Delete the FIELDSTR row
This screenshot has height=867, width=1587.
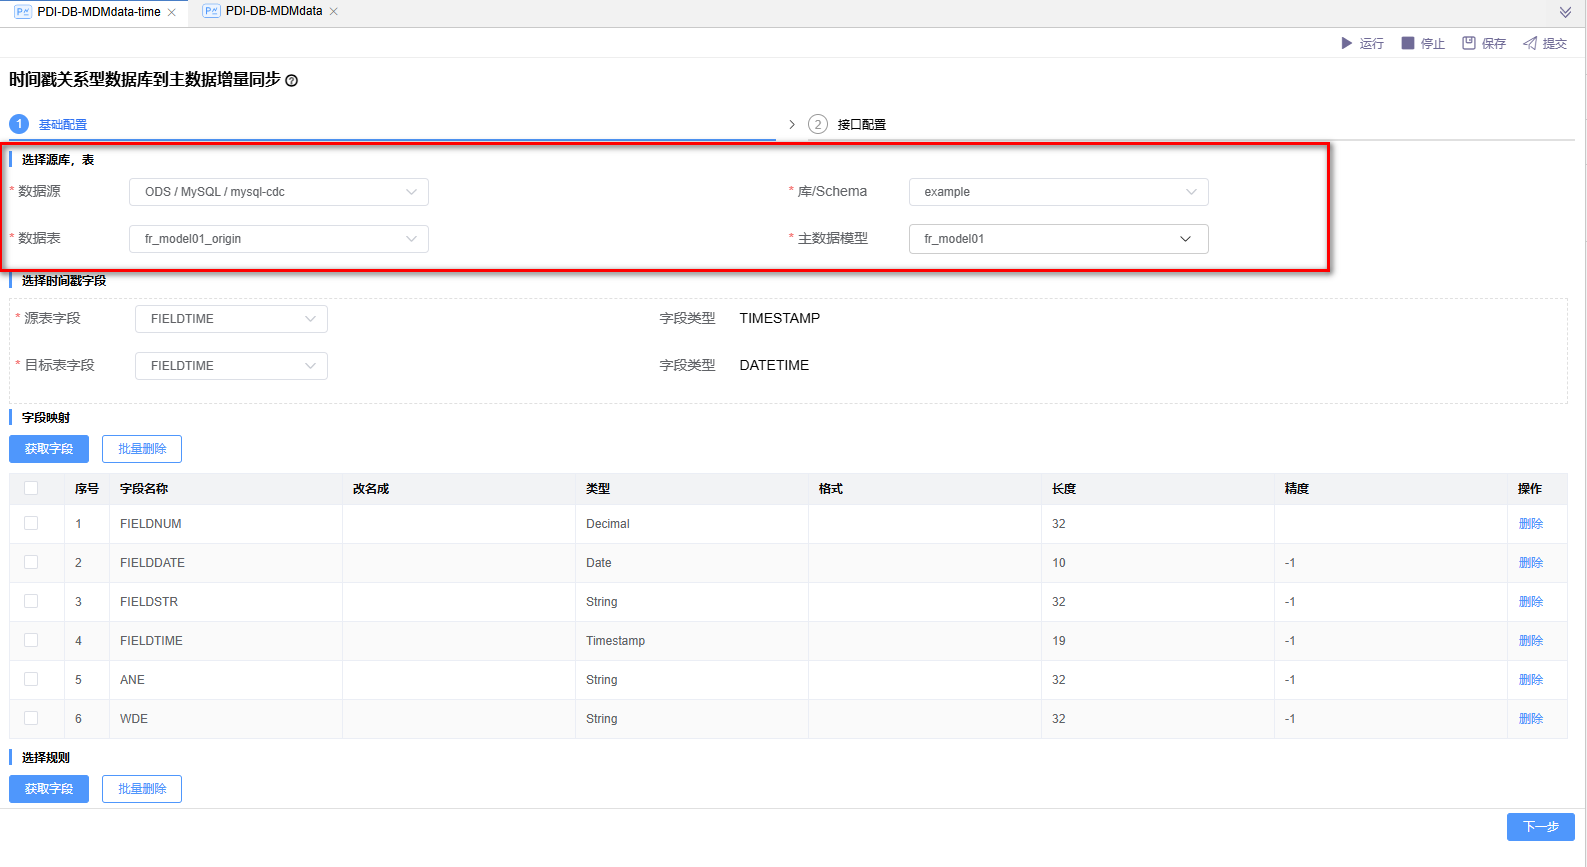(1531, 602)
